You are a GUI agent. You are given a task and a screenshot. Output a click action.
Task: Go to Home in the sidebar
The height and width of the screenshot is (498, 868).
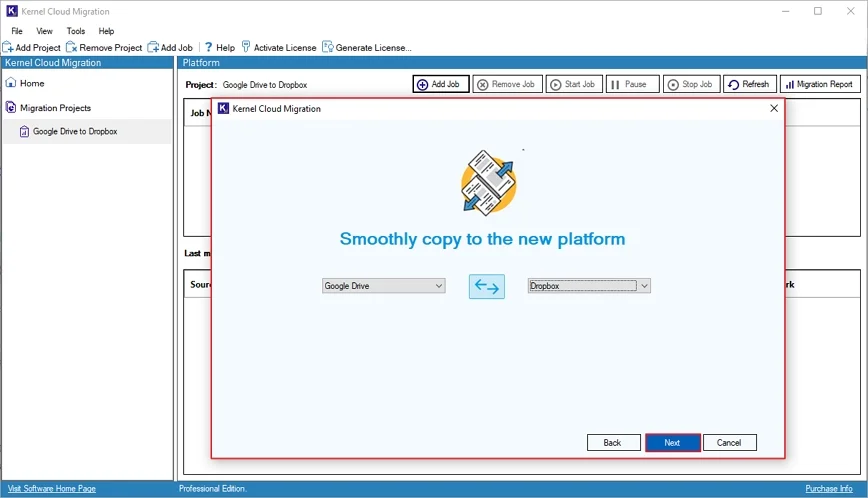coord(32,83)
